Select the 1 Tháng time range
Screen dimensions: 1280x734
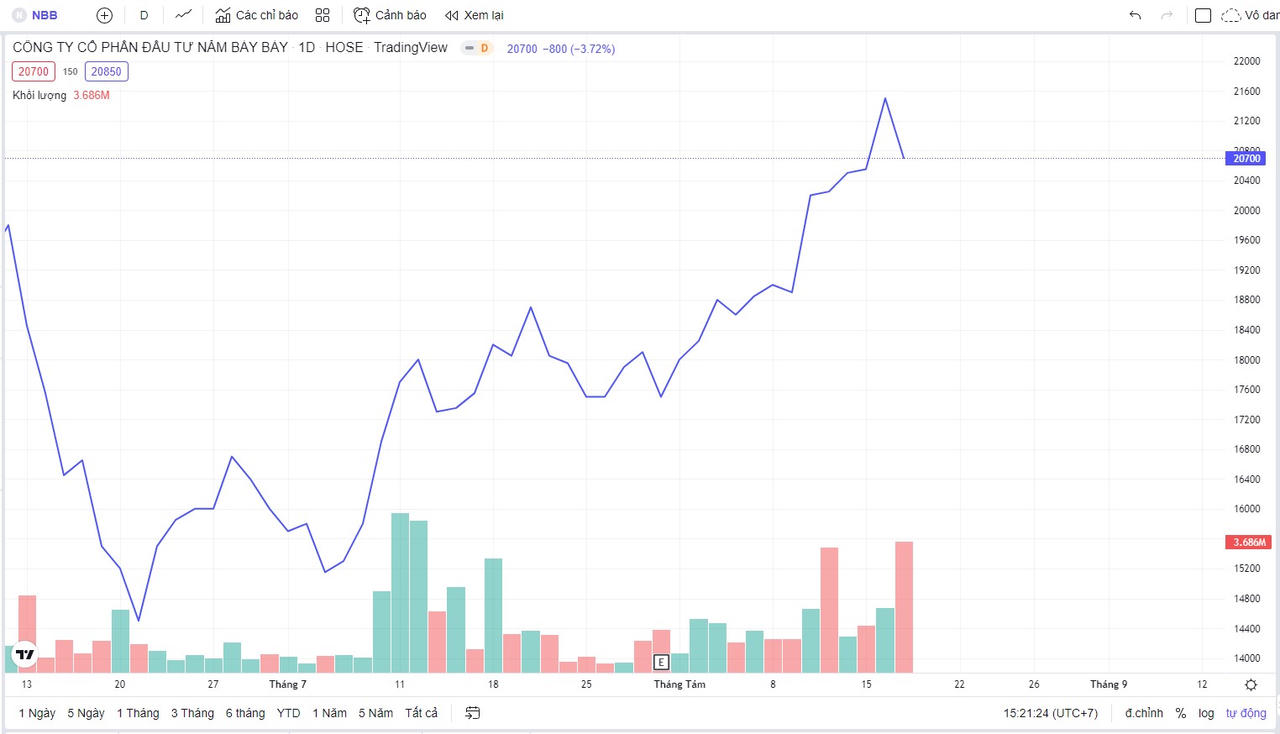(138, 713)
